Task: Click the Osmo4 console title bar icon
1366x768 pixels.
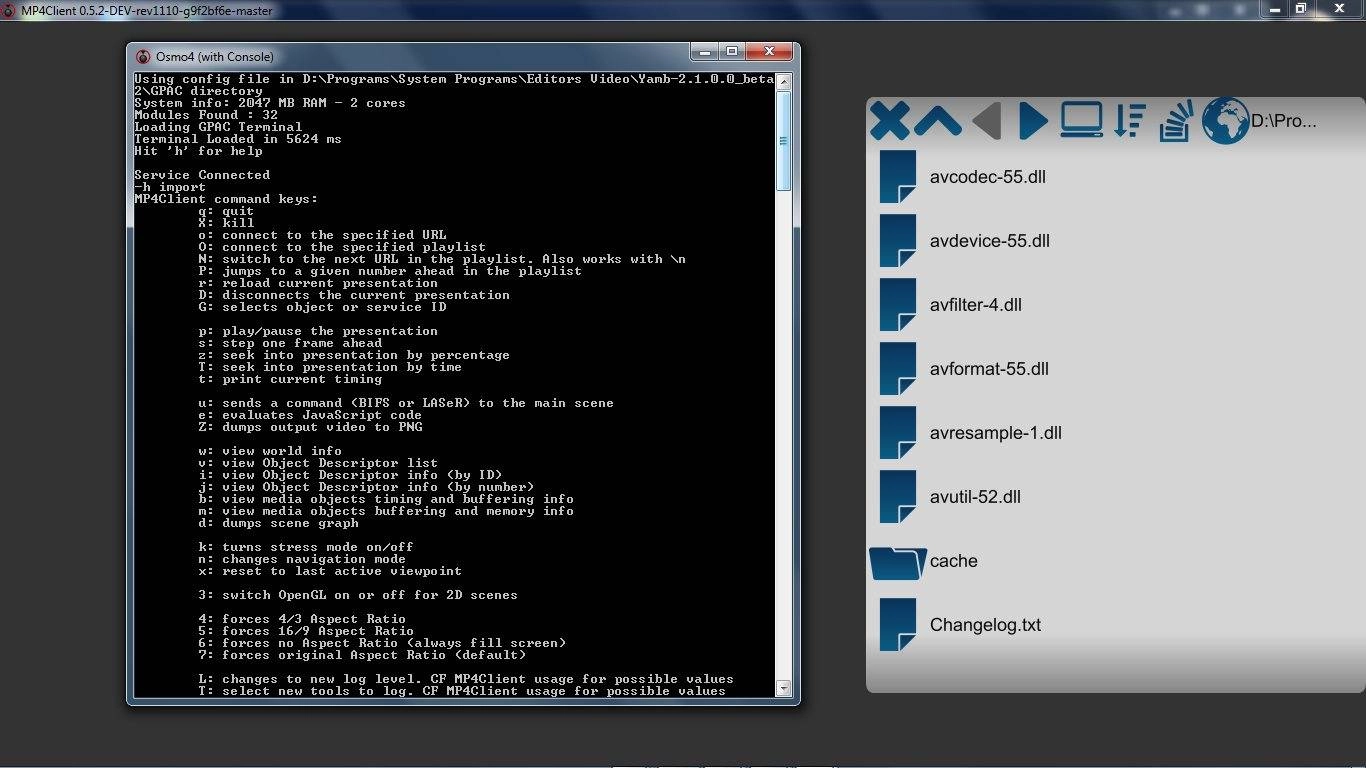Action: 143,56
